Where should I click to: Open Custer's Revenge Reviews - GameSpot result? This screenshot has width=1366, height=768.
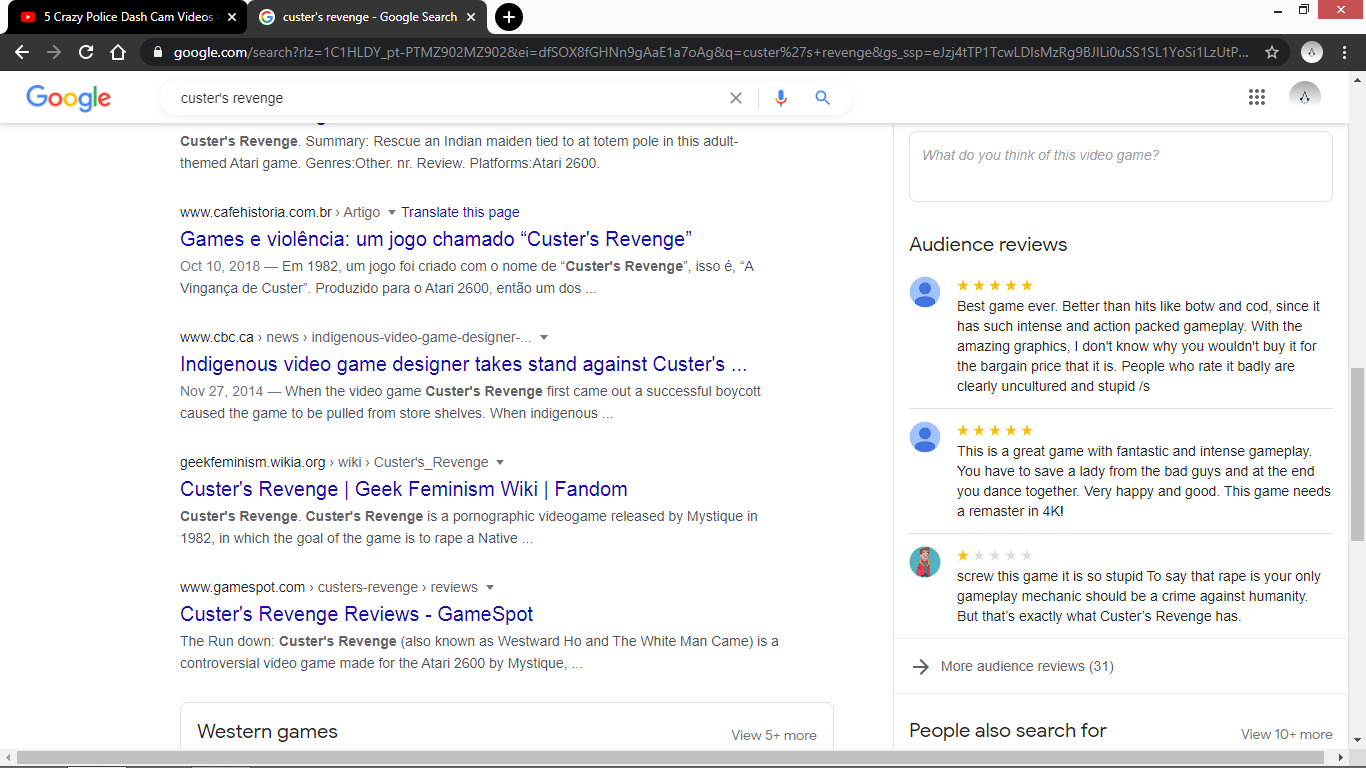tap(357, 614)
